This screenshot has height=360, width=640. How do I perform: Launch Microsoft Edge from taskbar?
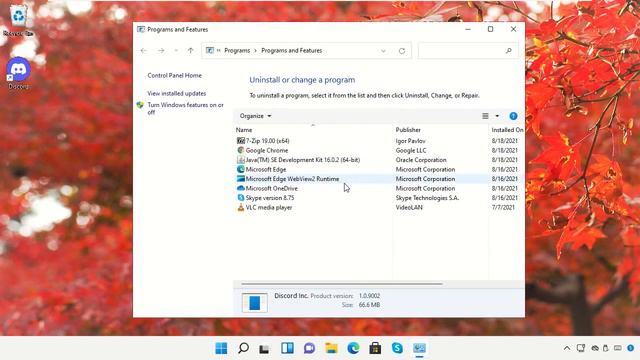pyautogui.click(x=353, y=348)
